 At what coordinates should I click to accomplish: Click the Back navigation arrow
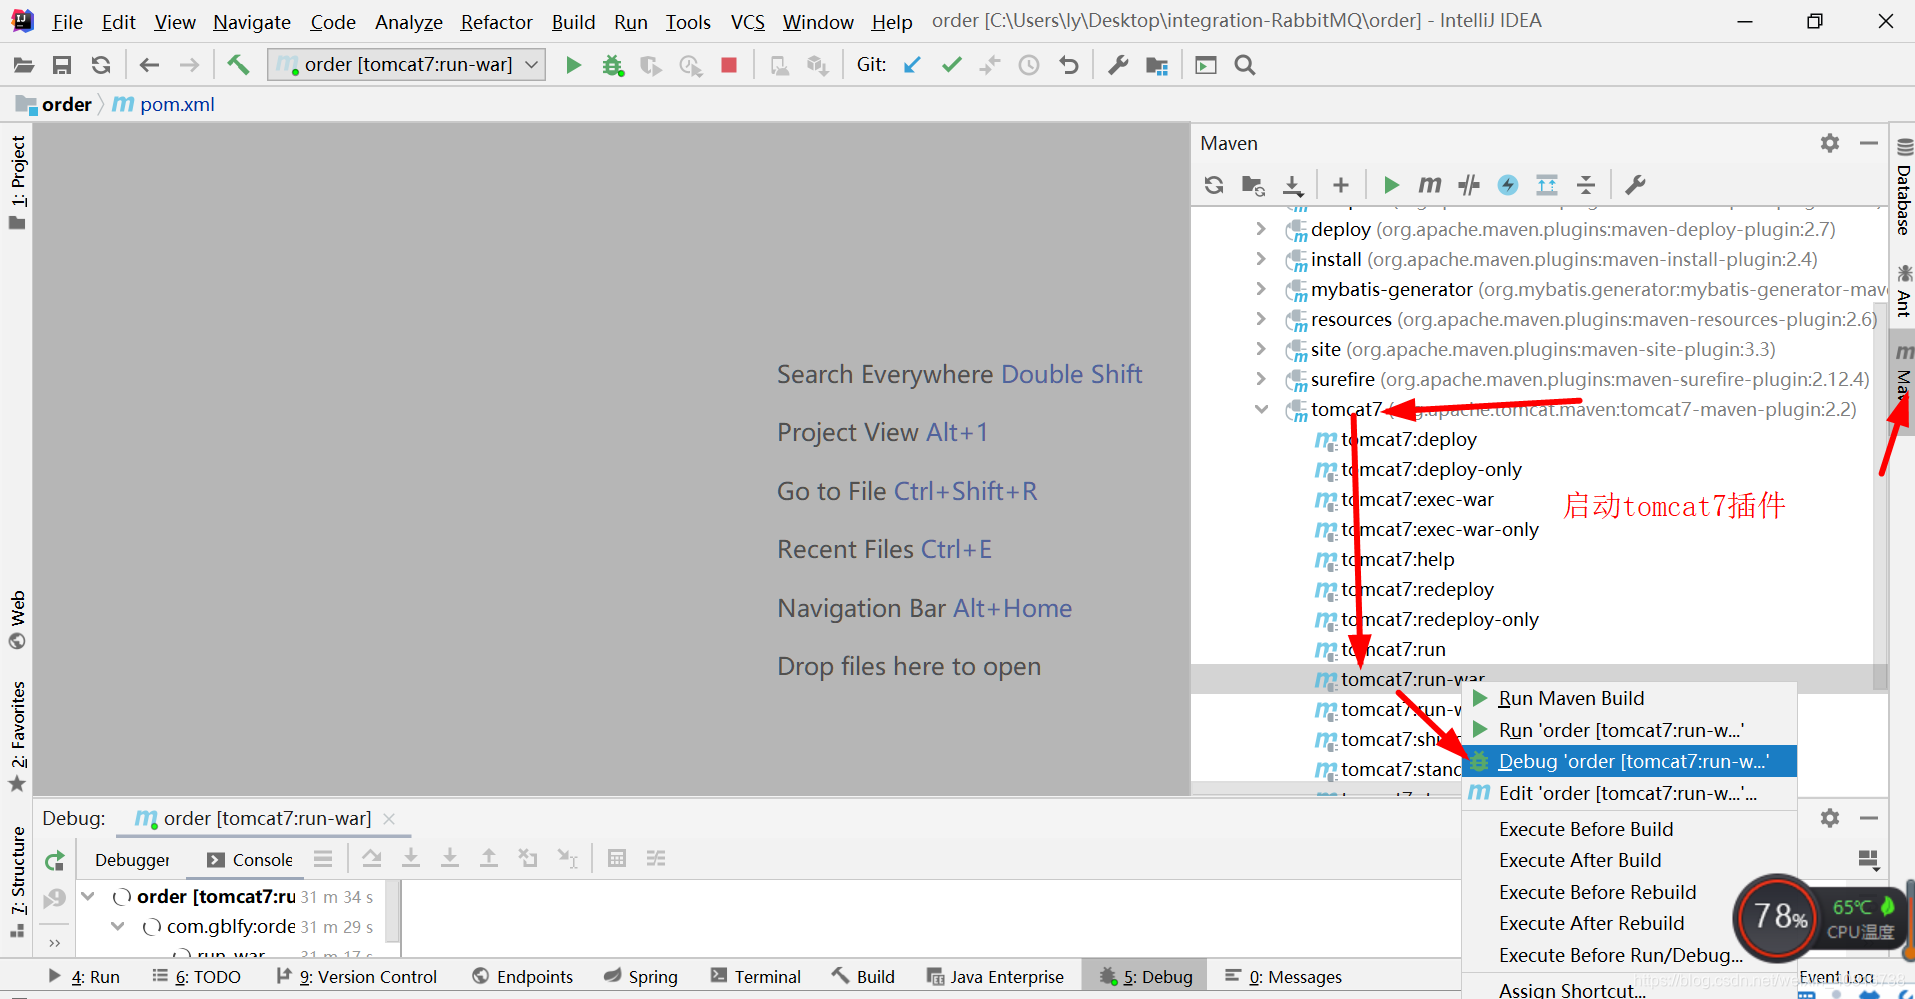(x=150, y=65)
